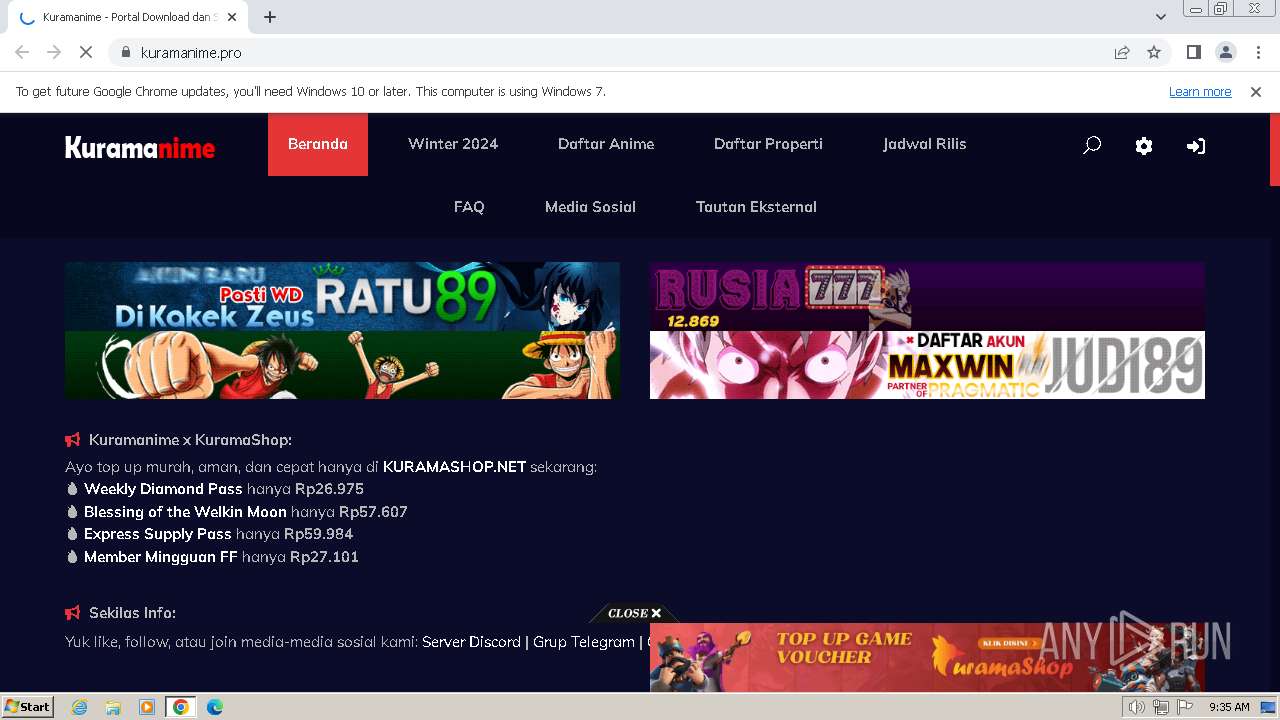Click the JUDI89 Maxwin banner
The height and width of the screenshot is (720, 1280).
pyautogui.click(x=927, y=365)
